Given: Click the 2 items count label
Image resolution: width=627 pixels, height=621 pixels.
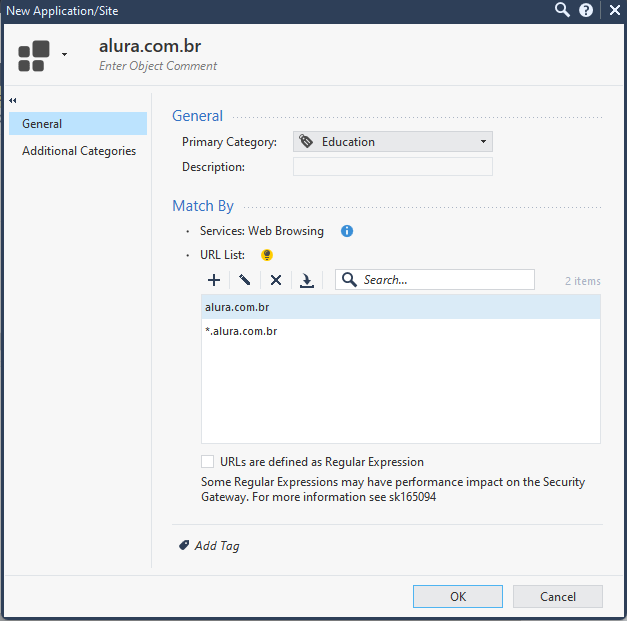Looking at the screenshot, I should click(583, 281).
